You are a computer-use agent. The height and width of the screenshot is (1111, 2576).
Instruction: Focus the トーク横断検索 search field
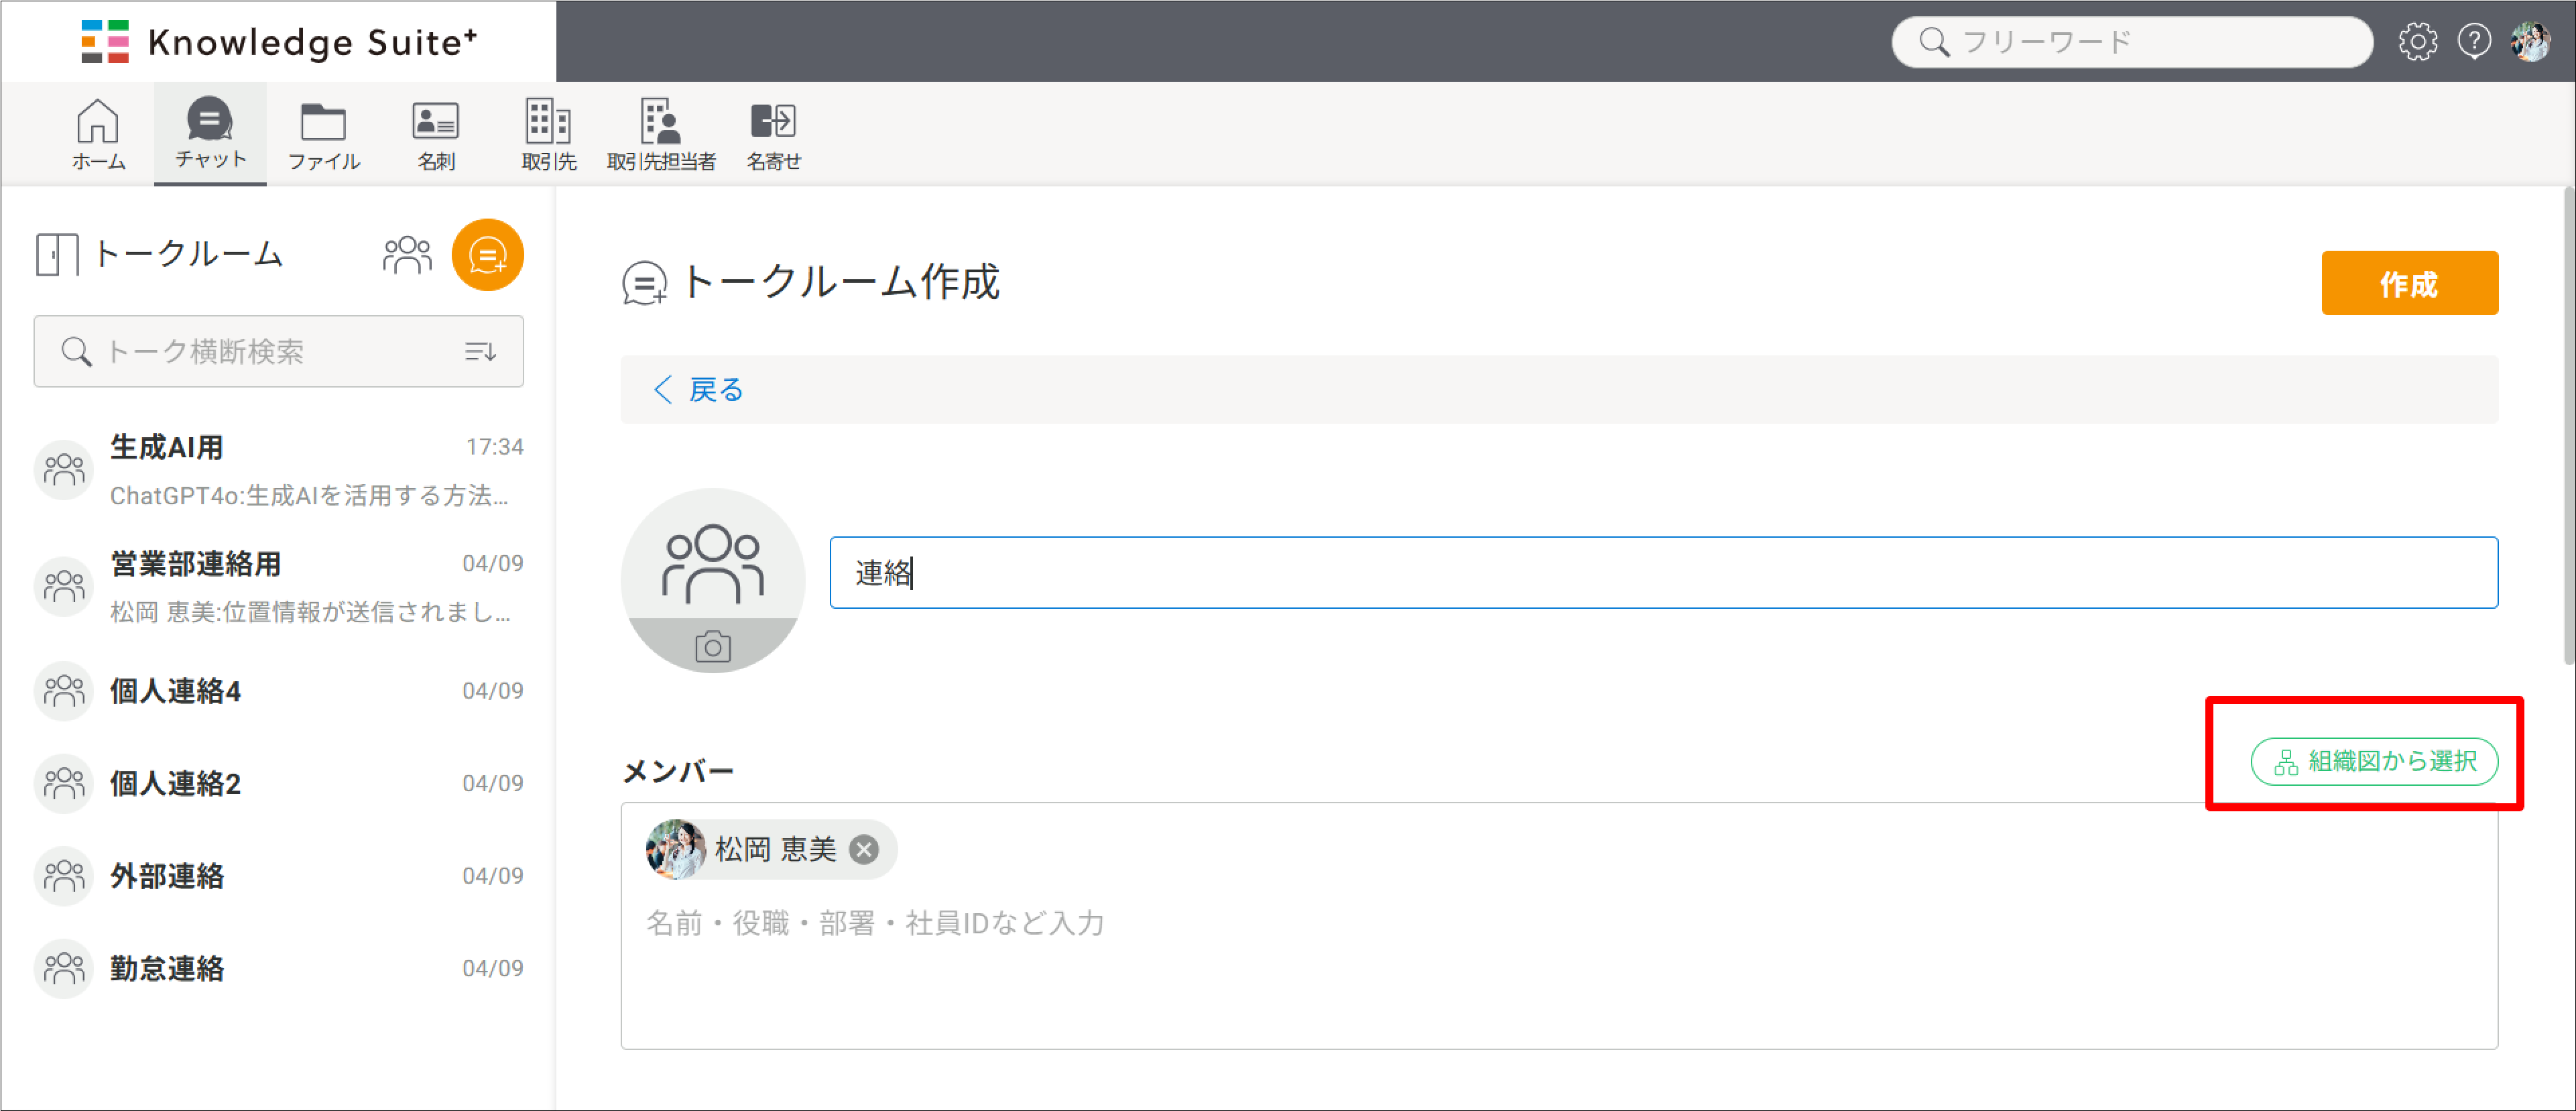coord(278,351)
